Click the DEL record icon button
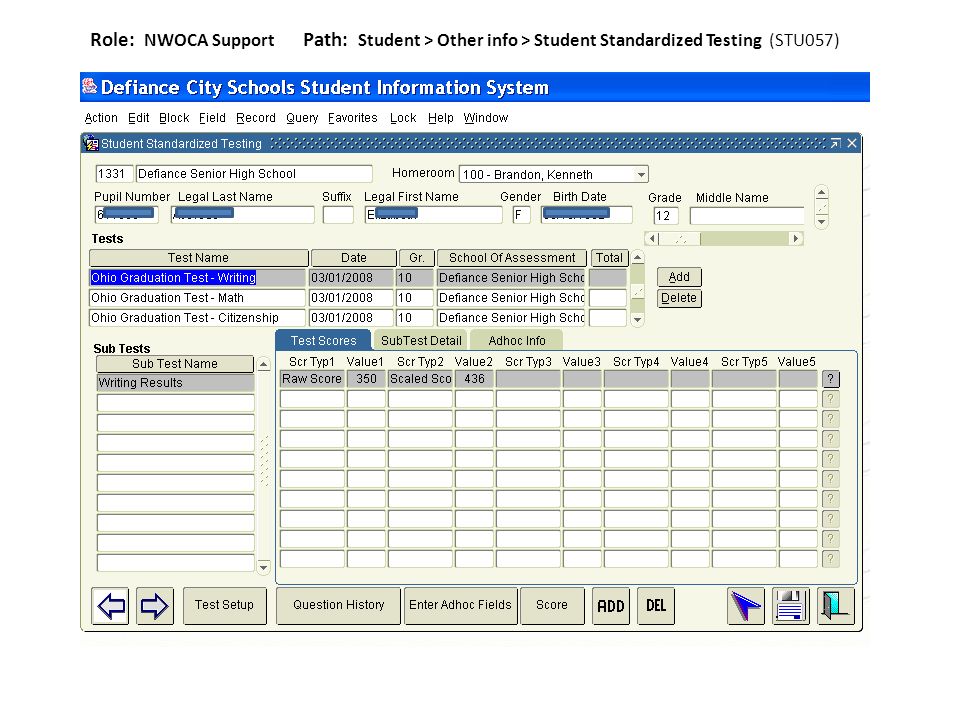The image size is (960, 720). coord(656,606)
